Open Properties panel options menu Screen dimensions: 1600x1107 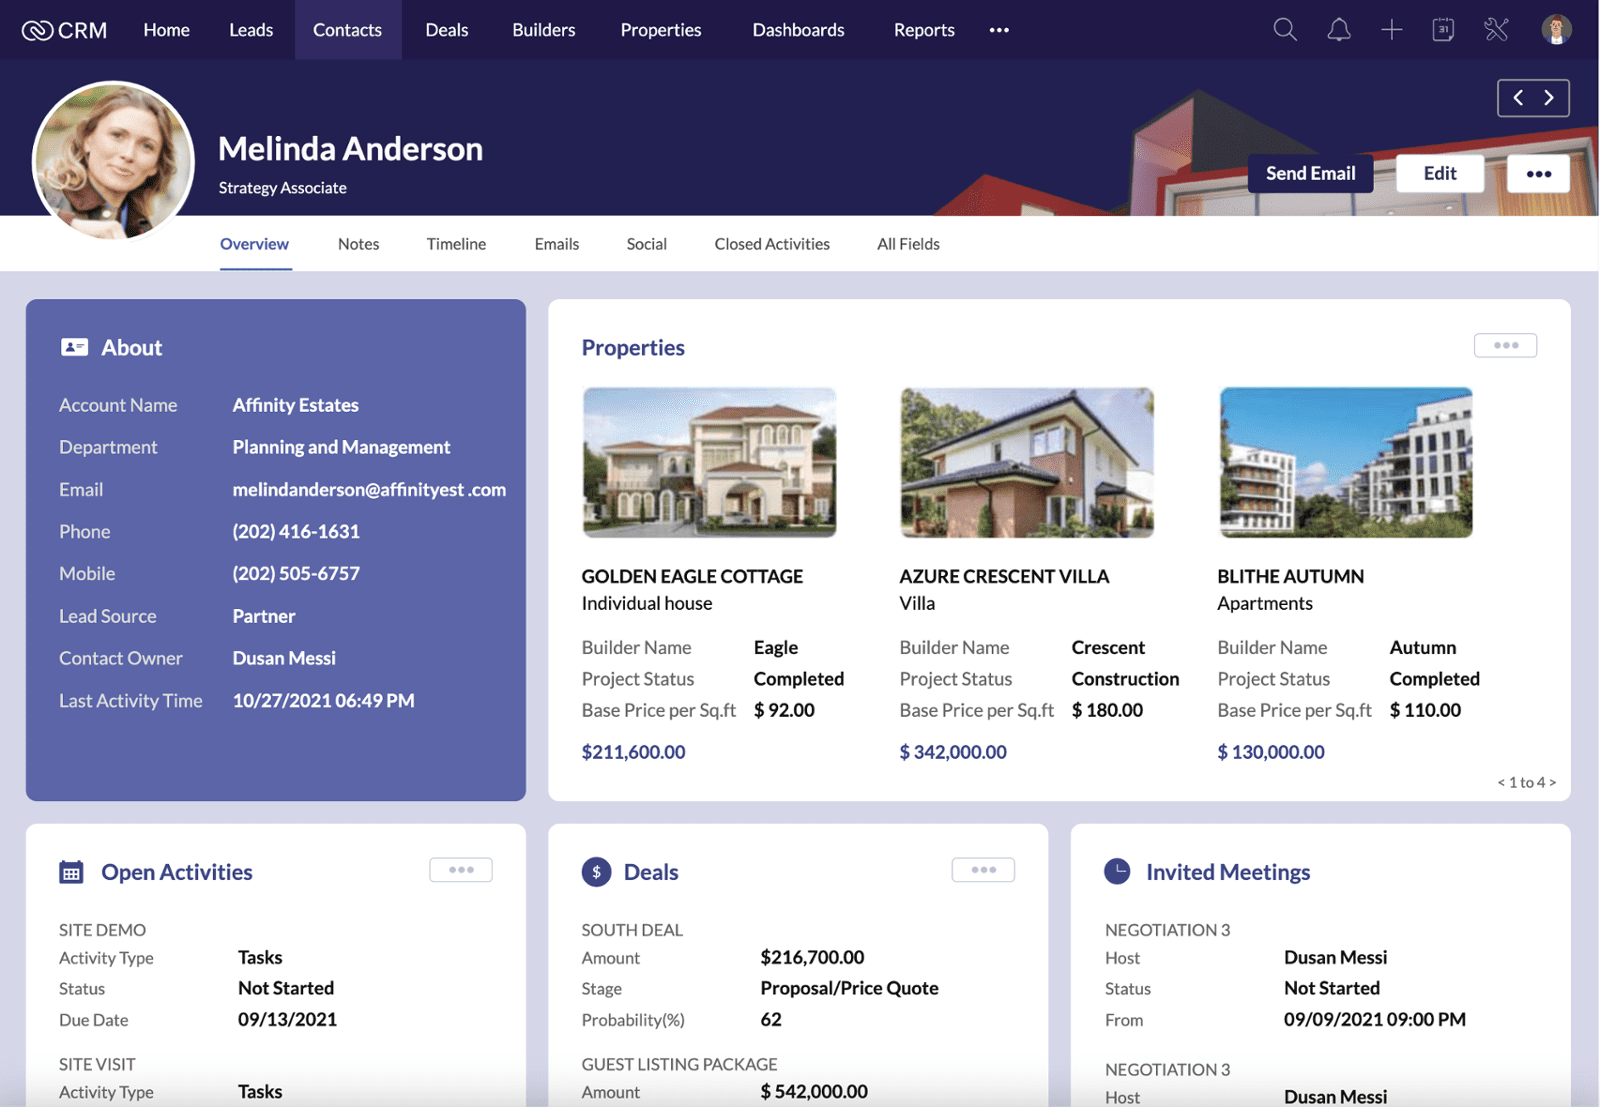pos(1505,345)
